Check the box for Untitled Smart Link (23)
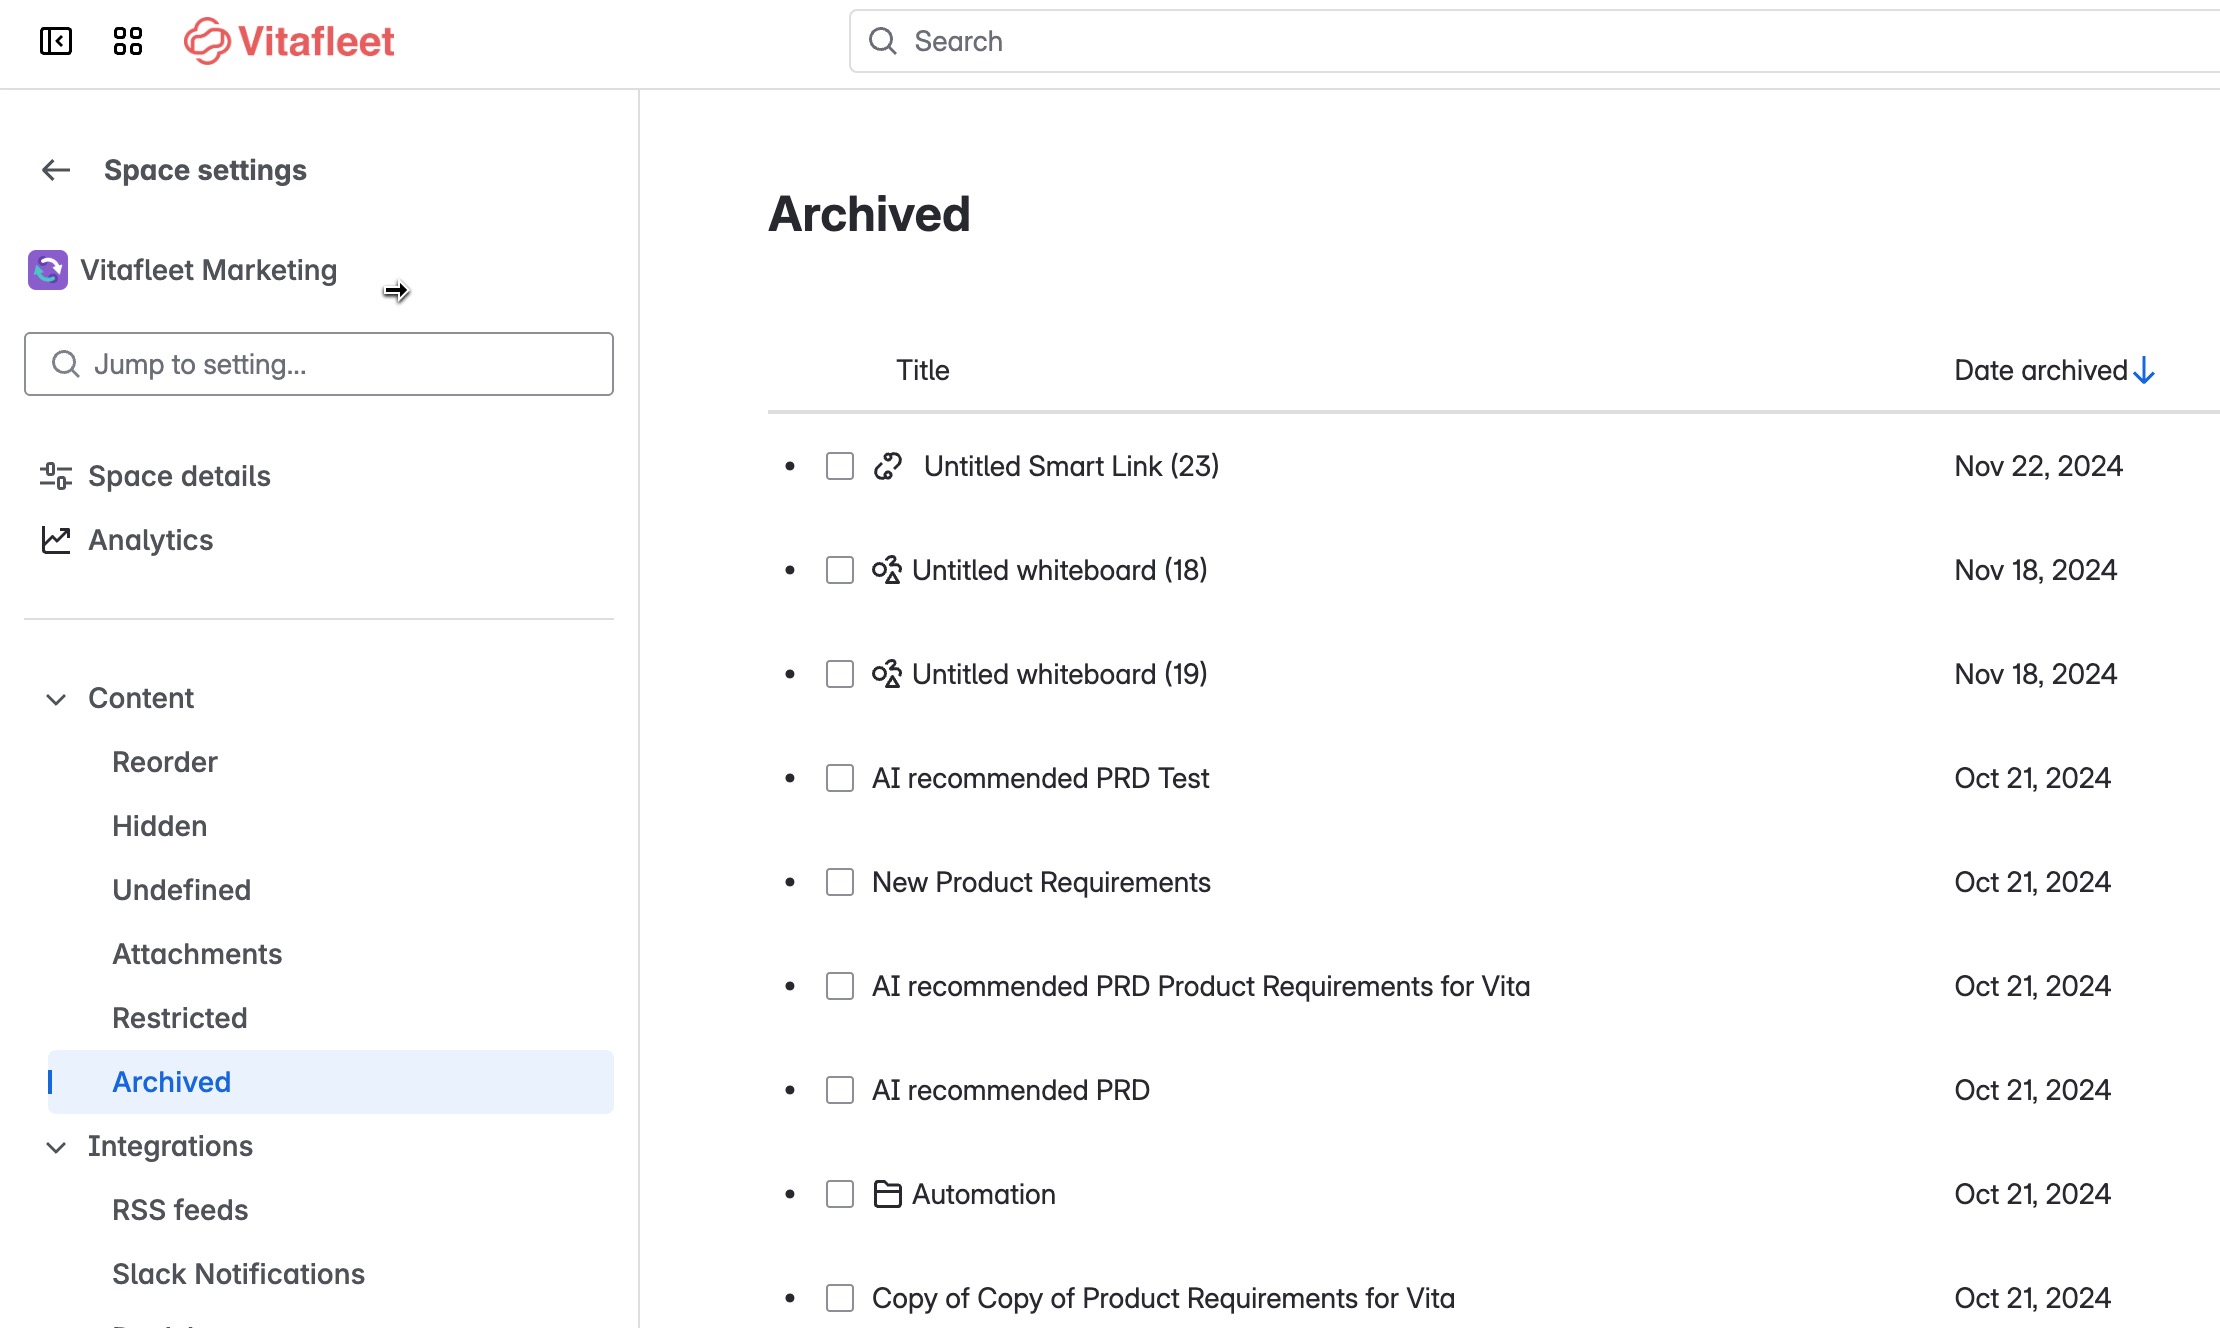The width and height of the screenshot is (2220, 1328). [x=840, y=467]
